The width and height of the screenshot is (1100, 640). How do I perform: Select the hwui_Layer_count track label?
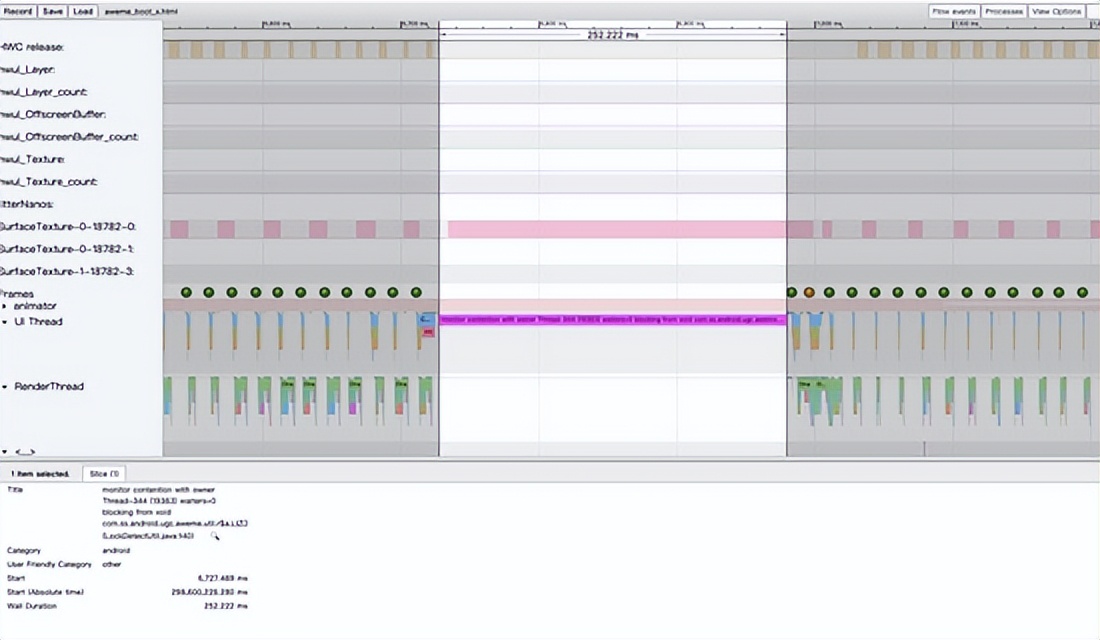click(x=43, y=92)
